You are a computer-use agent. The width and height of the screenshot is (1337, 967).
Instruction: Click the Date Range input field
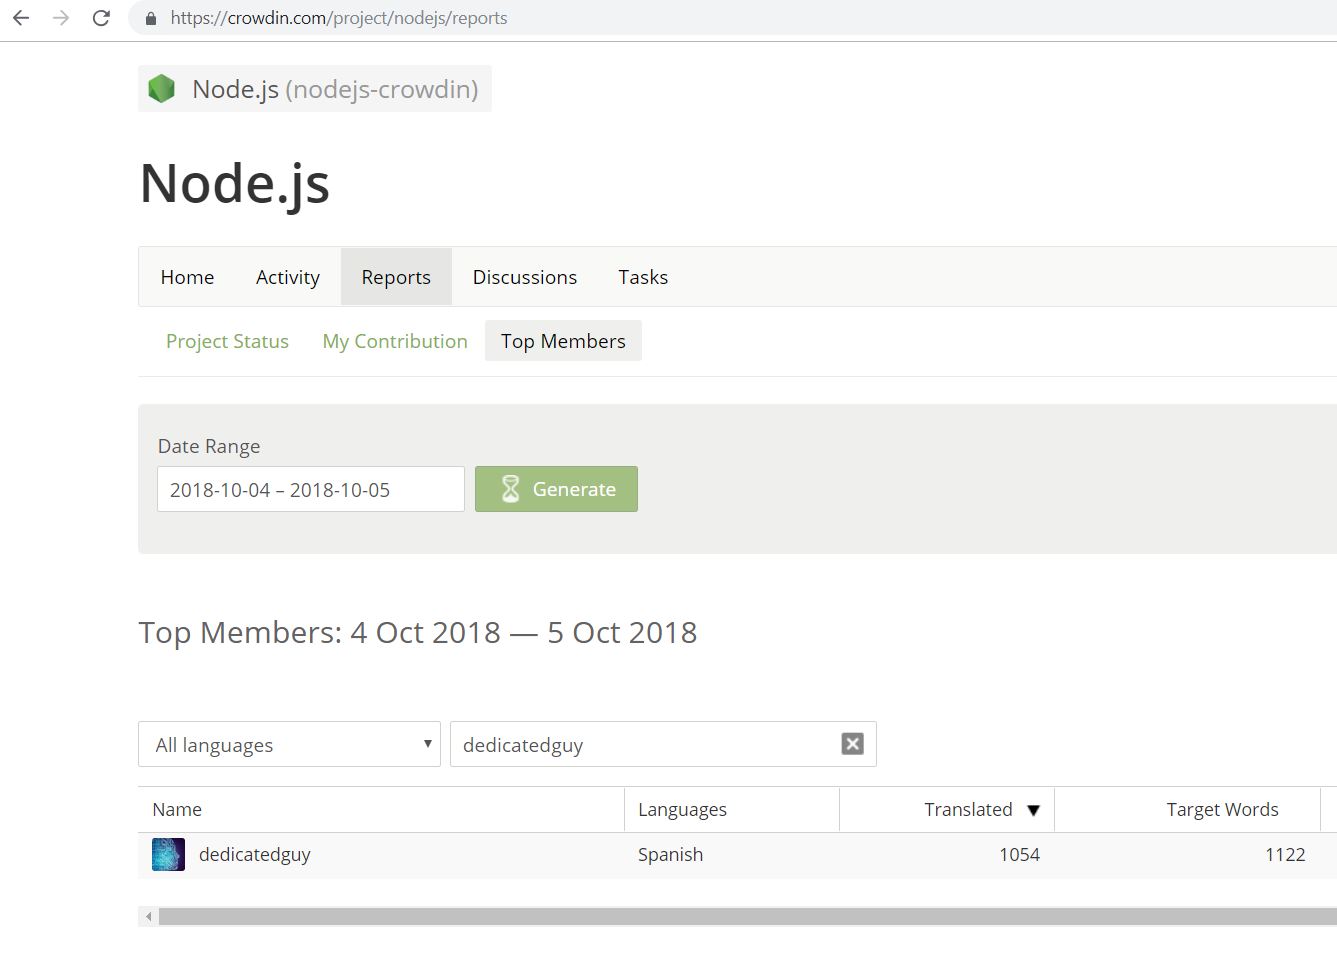311,489
